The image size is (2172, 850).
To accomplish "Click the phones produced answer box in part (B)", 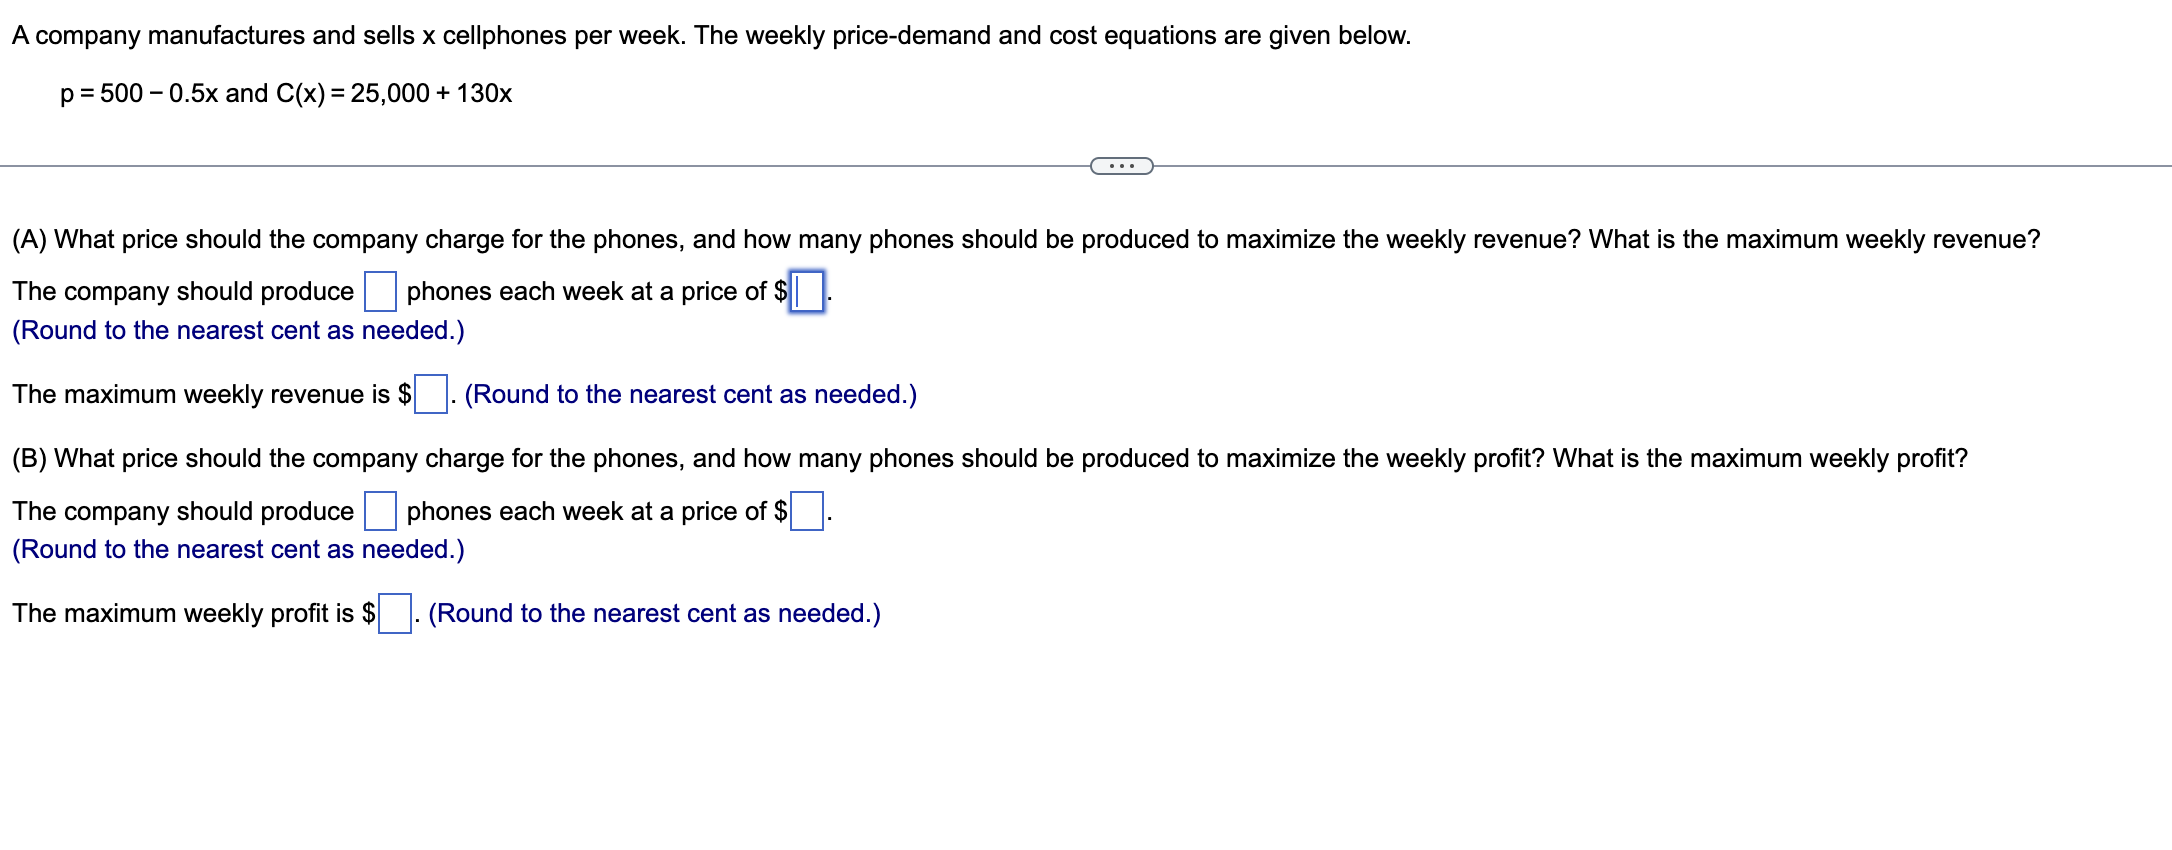I will (x=378, y=510).
